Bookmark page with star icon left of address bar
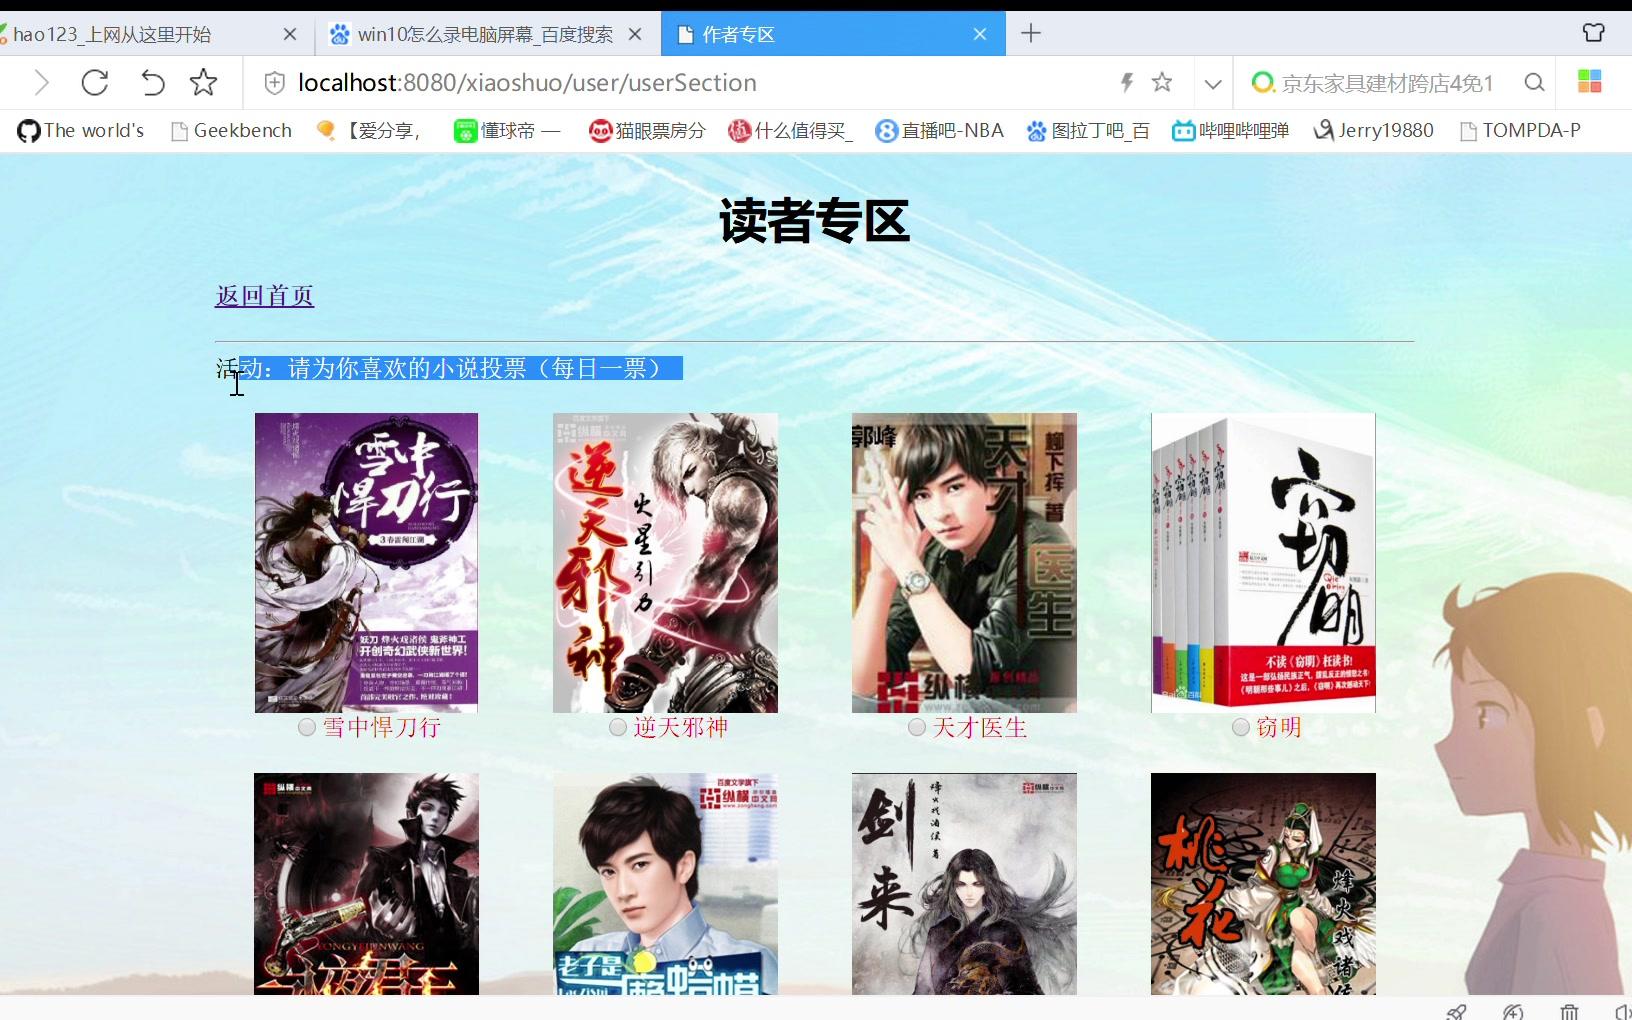The image size is (1632, 1020). (x=204, y=83)
